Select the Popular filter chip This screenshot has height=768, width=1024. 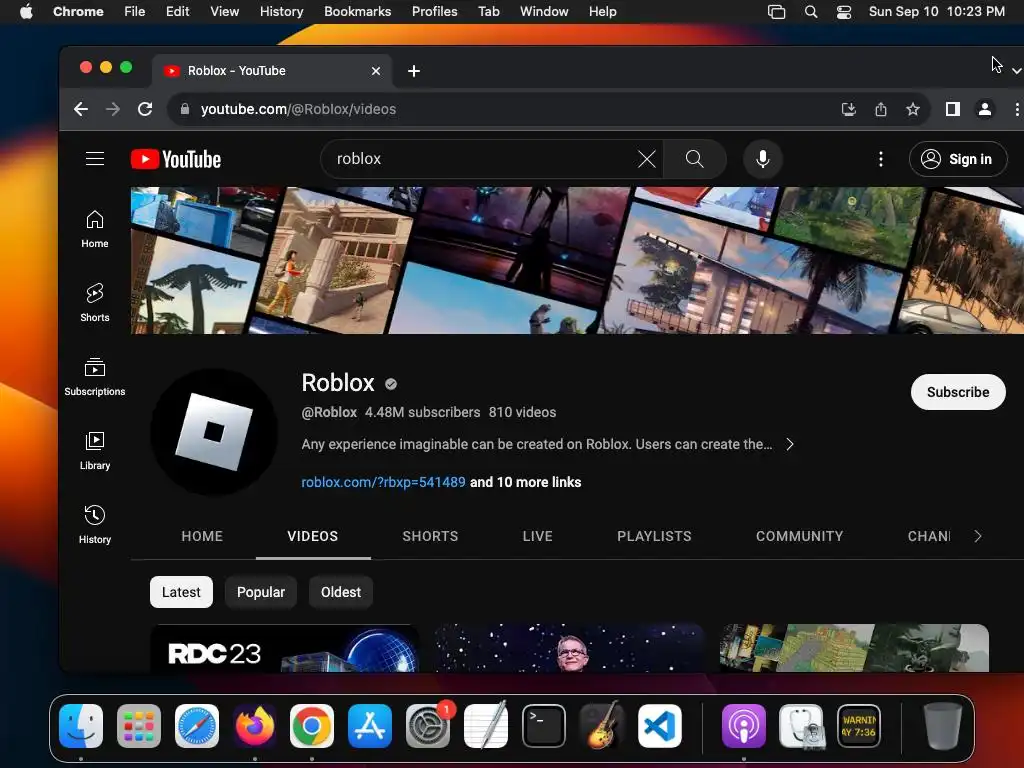261,592
